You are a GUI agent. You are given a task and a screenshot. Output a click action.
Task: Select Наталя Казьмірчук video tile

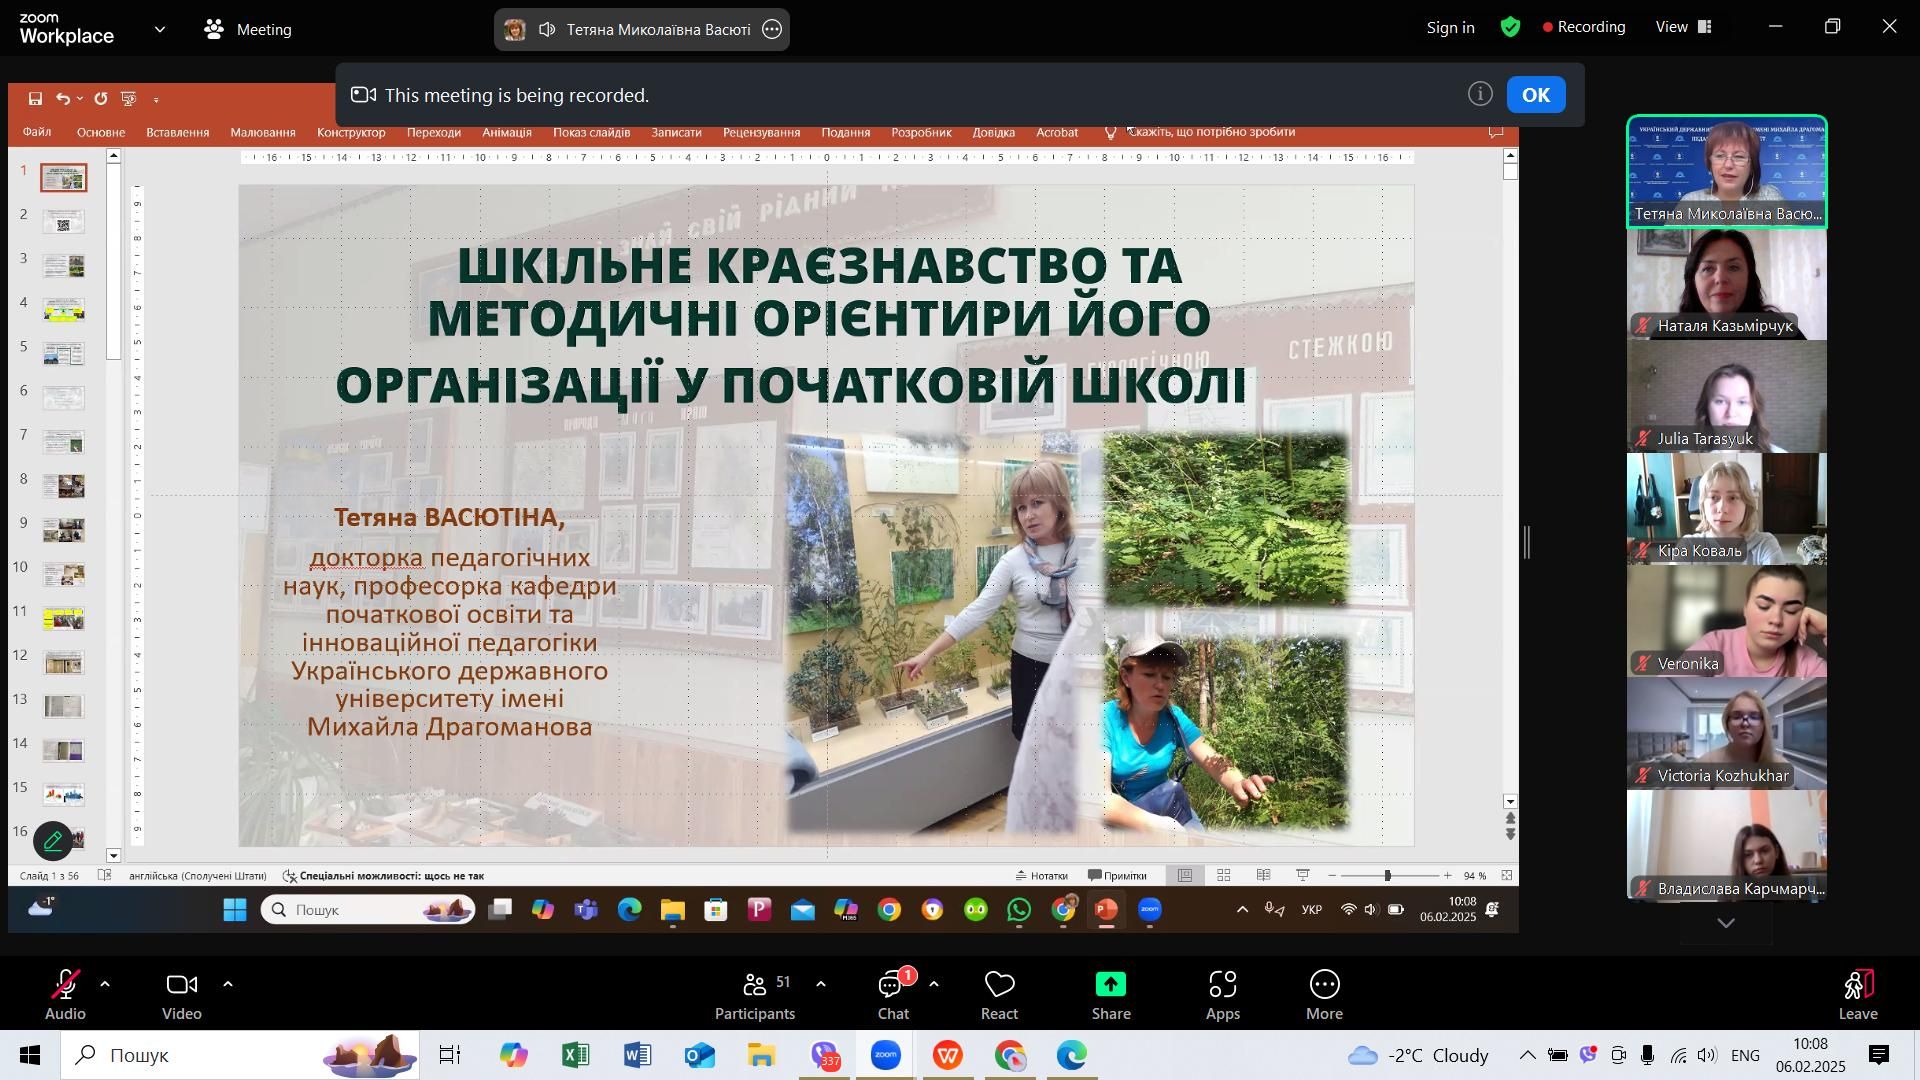point(1727,284)
